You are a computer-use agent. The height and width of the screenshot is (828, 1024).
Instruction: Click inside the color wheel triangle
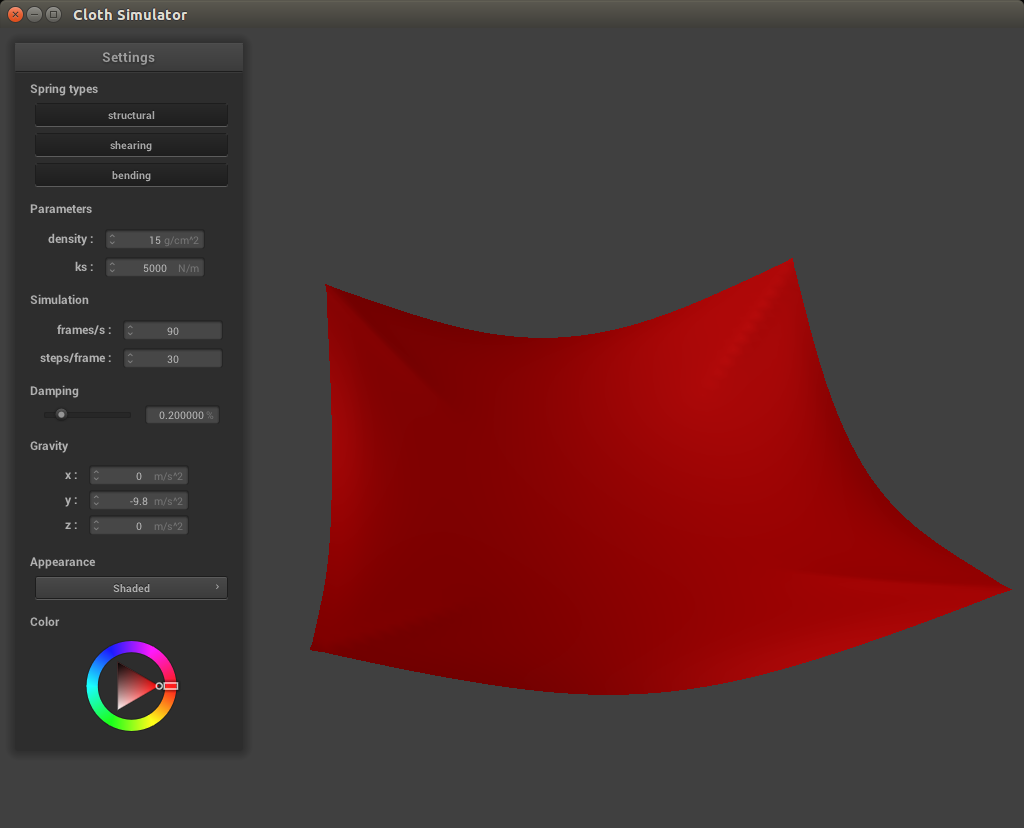click(130, 686)
